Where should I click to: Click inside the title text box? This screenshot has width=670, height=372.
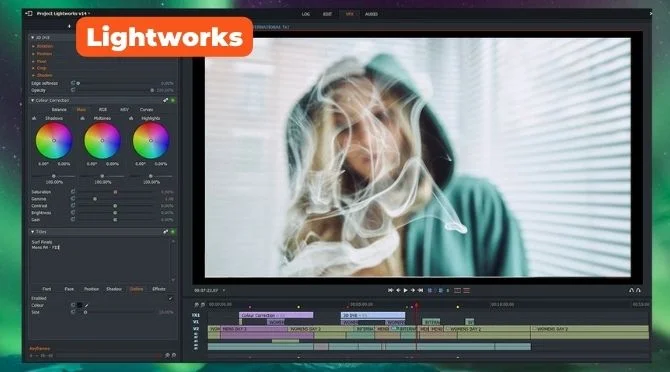pyautogui.click(x=100, y=261)
